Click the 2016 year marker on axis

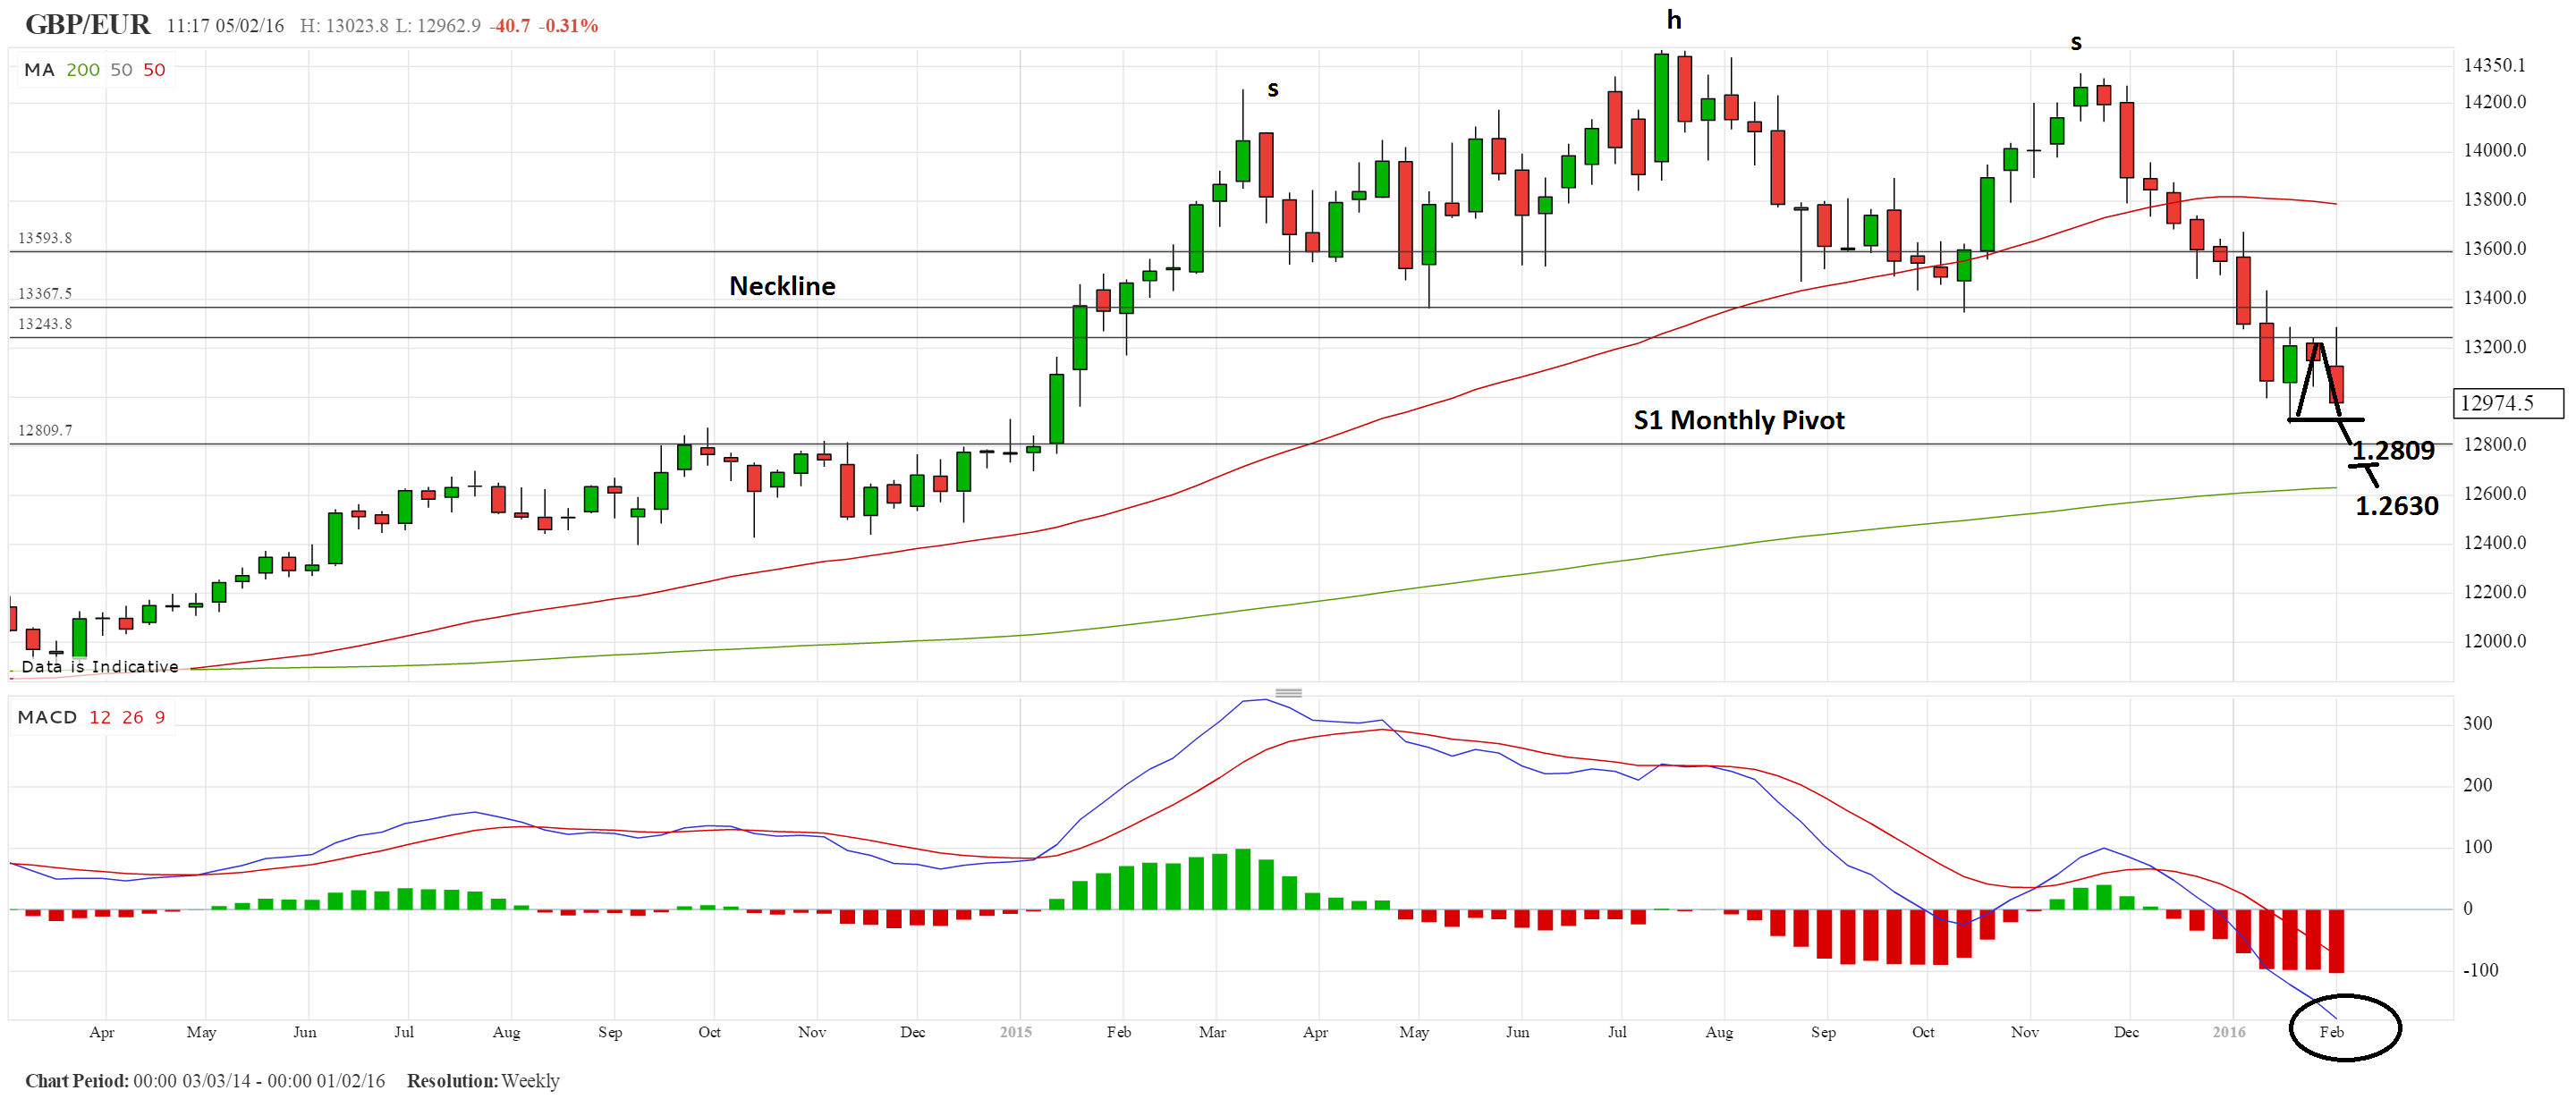click(x=2228, y=1032)
